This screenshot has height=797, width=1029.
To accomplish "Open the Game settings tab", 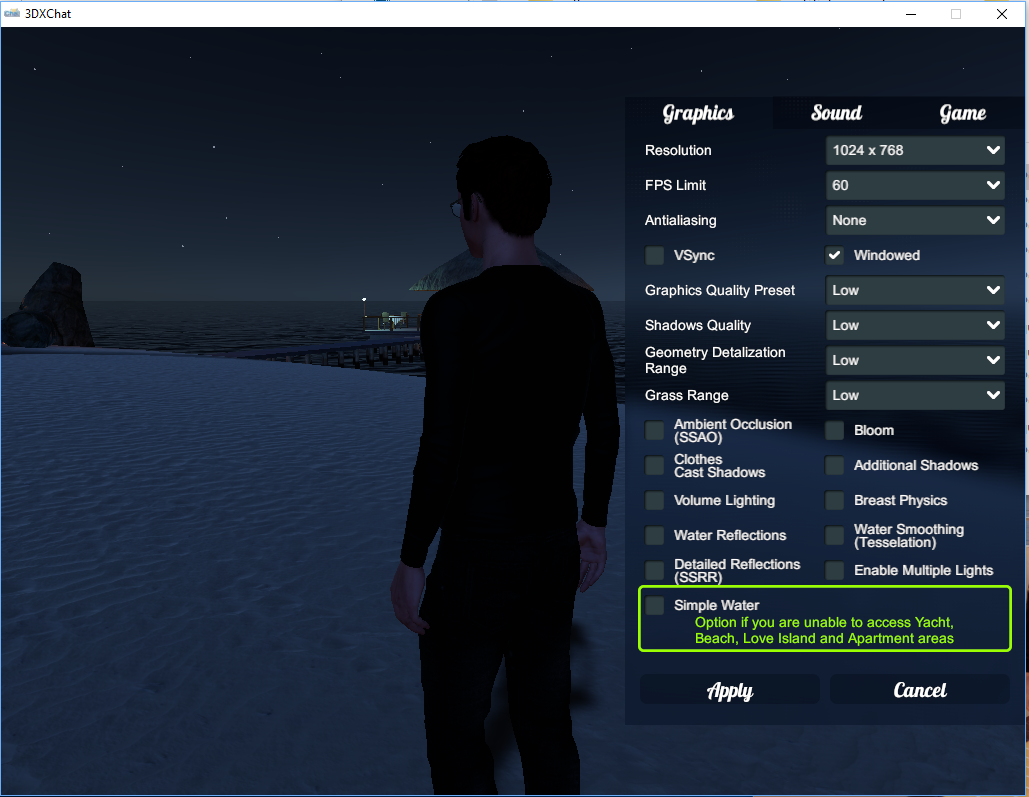I will click(962, 113).
